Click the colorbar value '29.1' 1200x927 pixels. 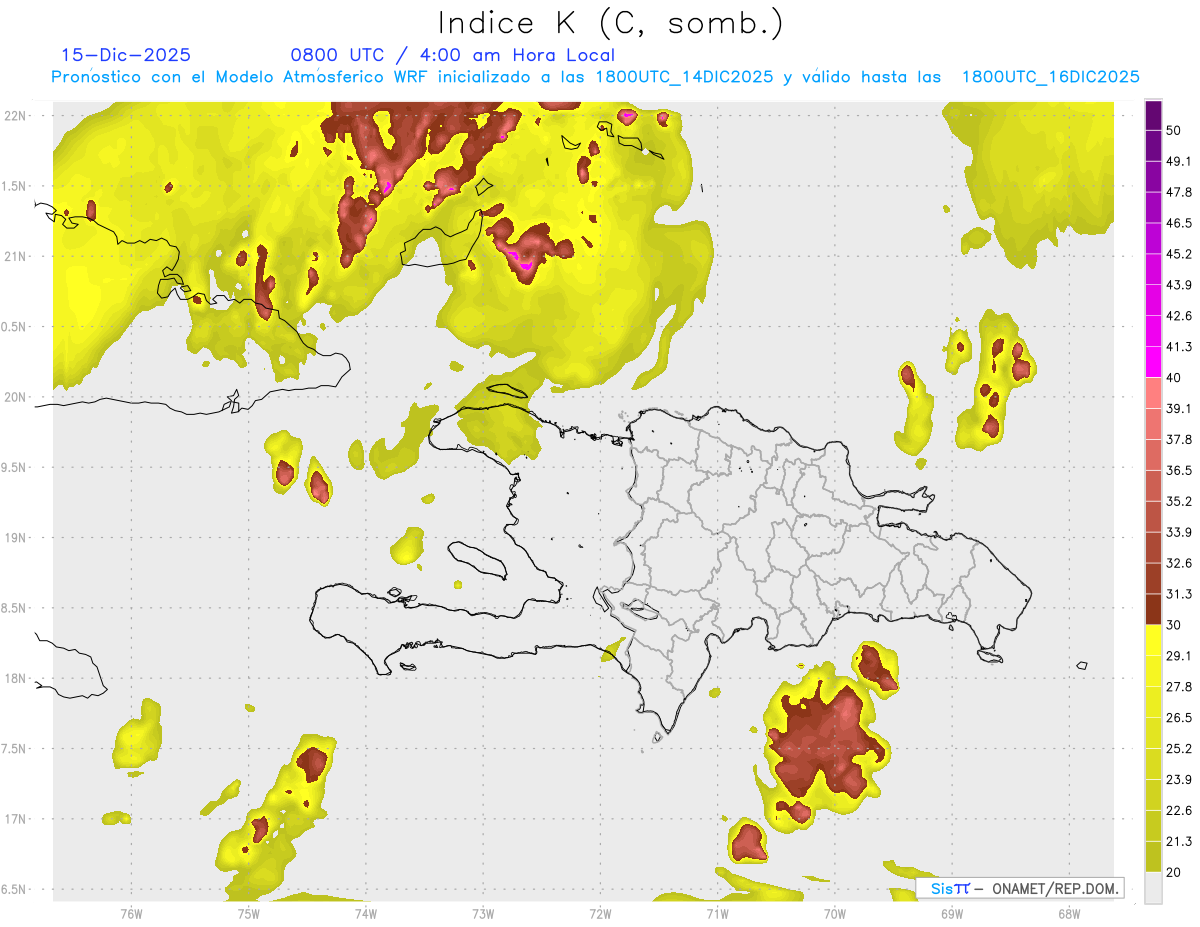1179,656
